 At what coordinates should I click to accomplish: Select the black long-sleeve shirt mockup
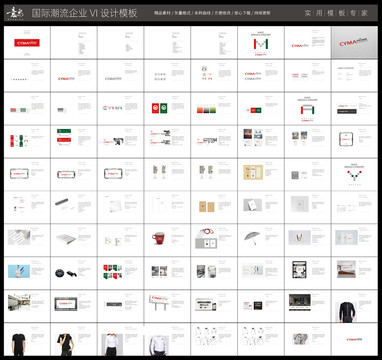pos(345,312)
